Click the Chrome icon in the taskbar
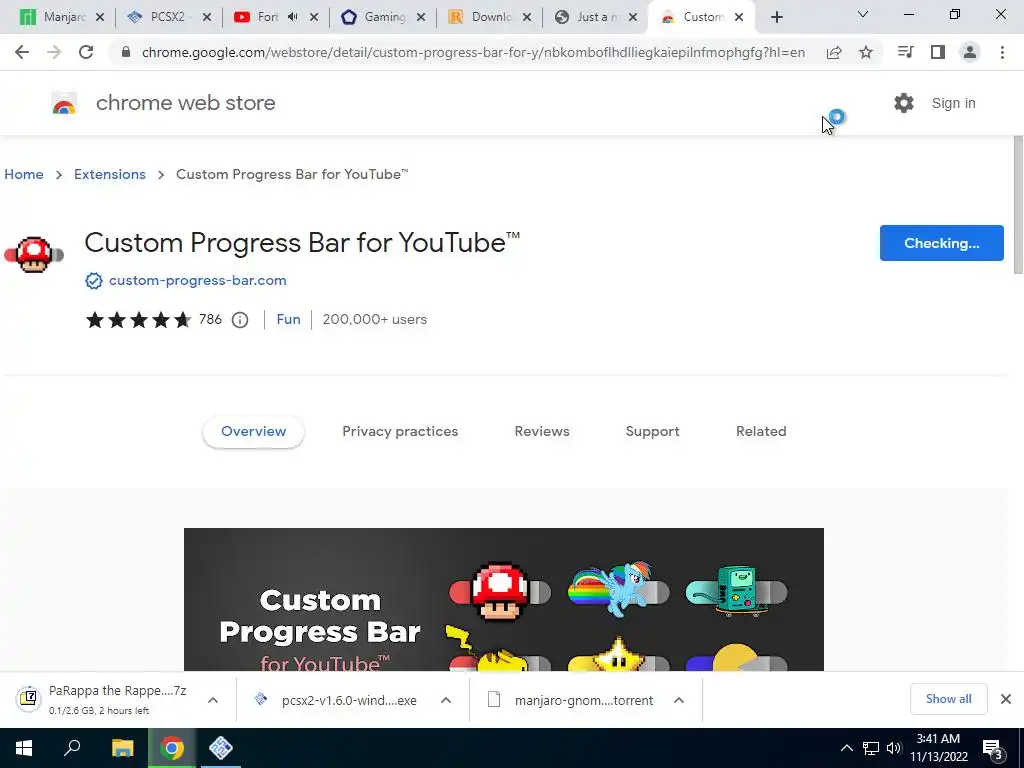 (172, 748)
